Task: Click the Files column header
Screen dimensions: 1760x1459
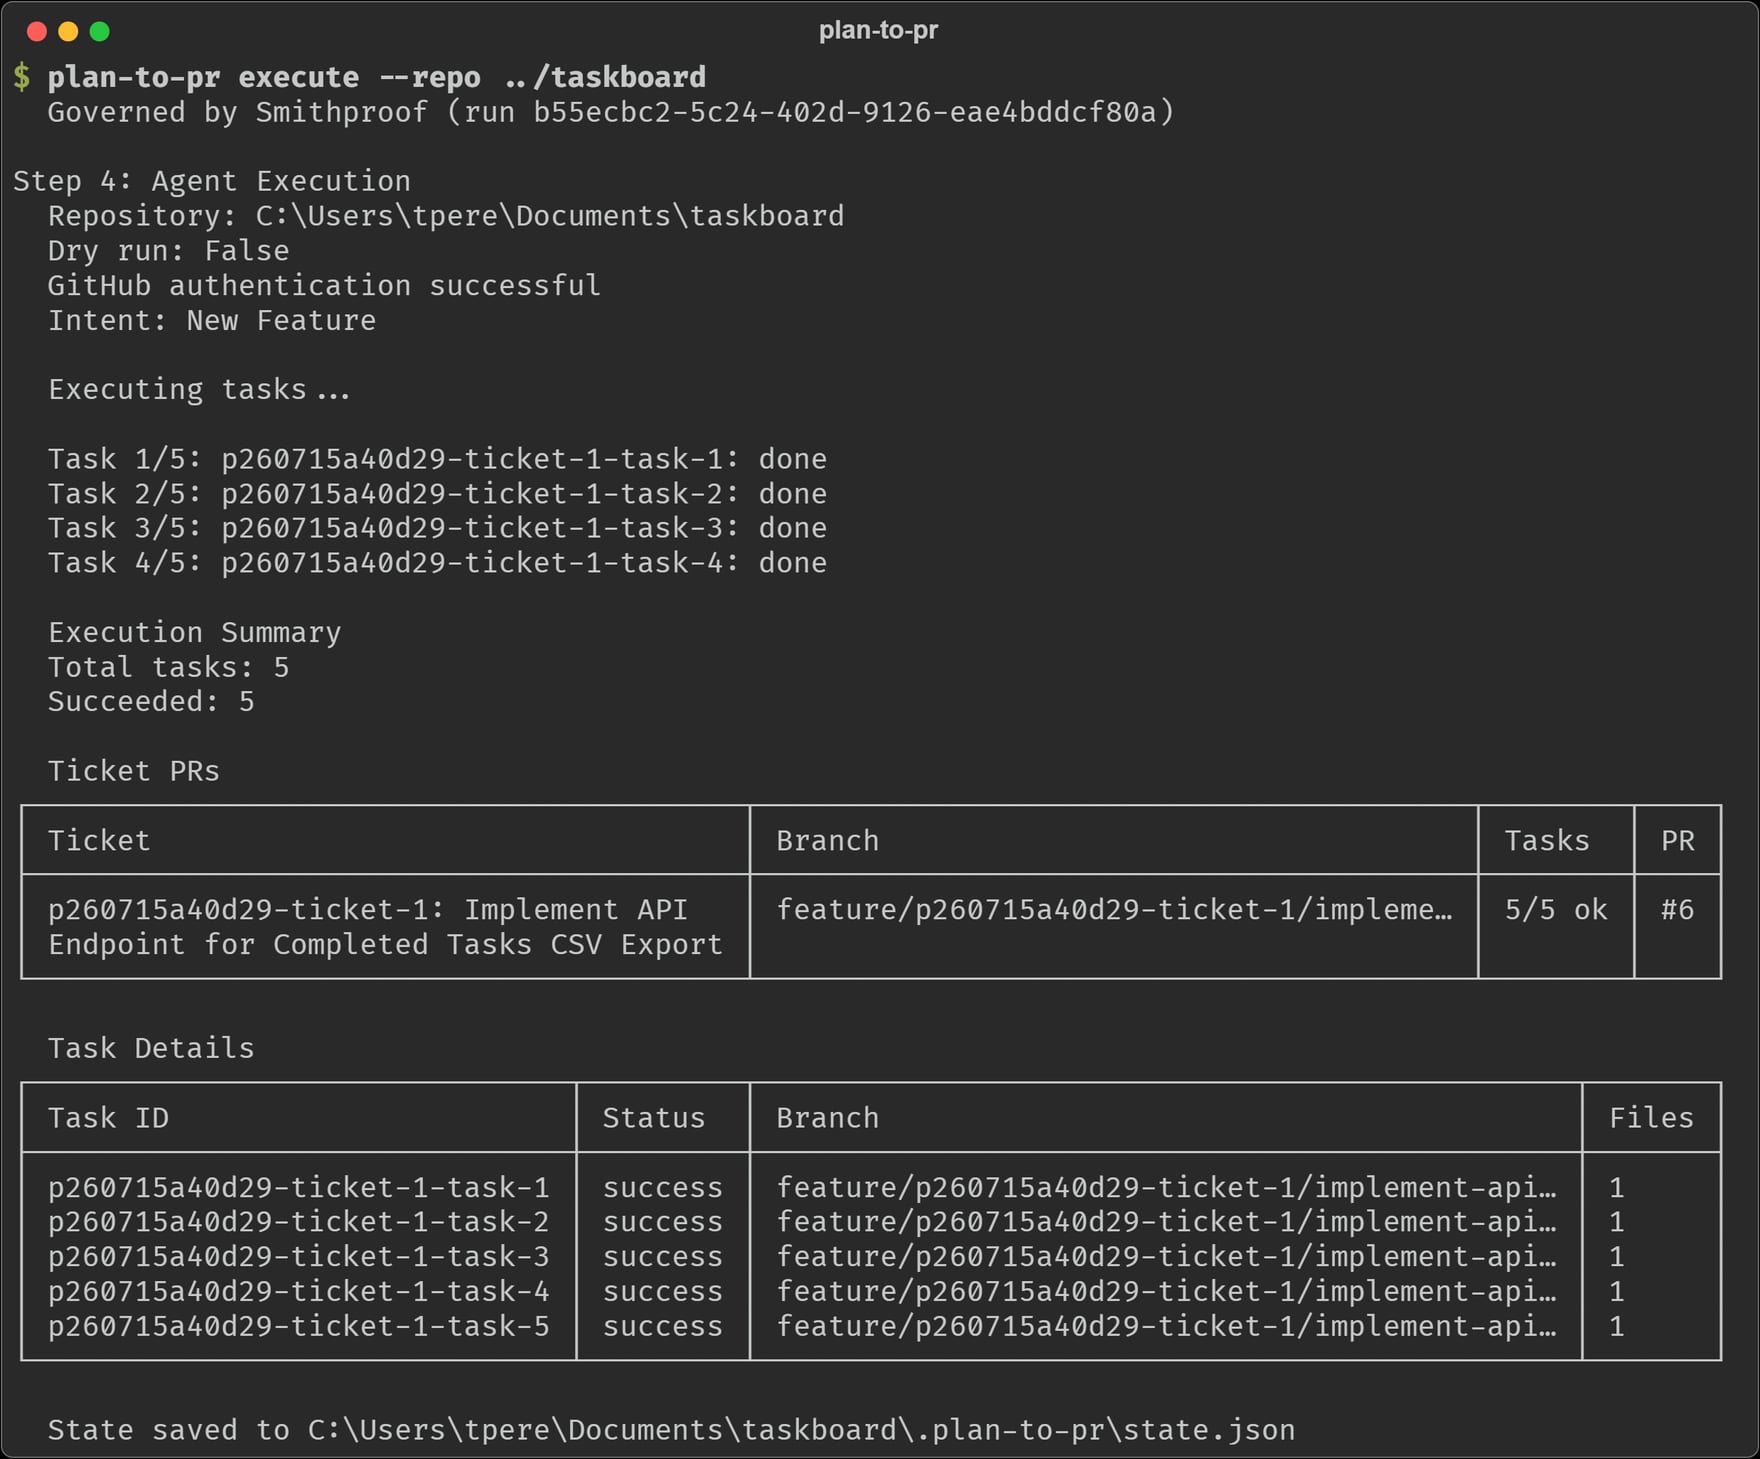Action: (1651, 1118)
